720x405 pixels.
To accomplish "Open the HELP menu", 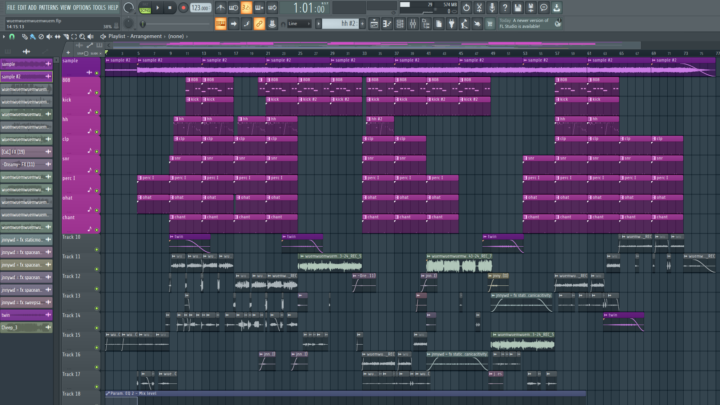I will pyautogui.click(x=113, y=7).
